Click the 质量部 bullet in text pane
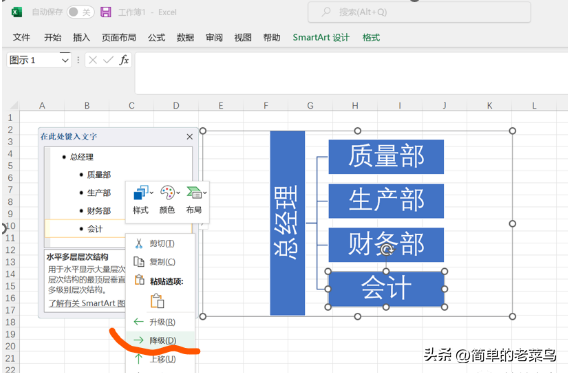This screenshot has height=373, width=568. pyautogui.click(x=99, y=175)
